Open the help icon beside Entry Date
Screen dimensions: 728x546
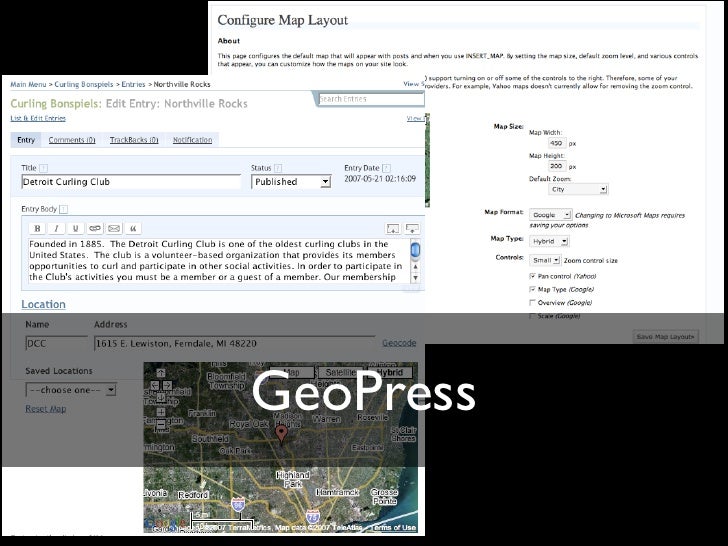386,169
